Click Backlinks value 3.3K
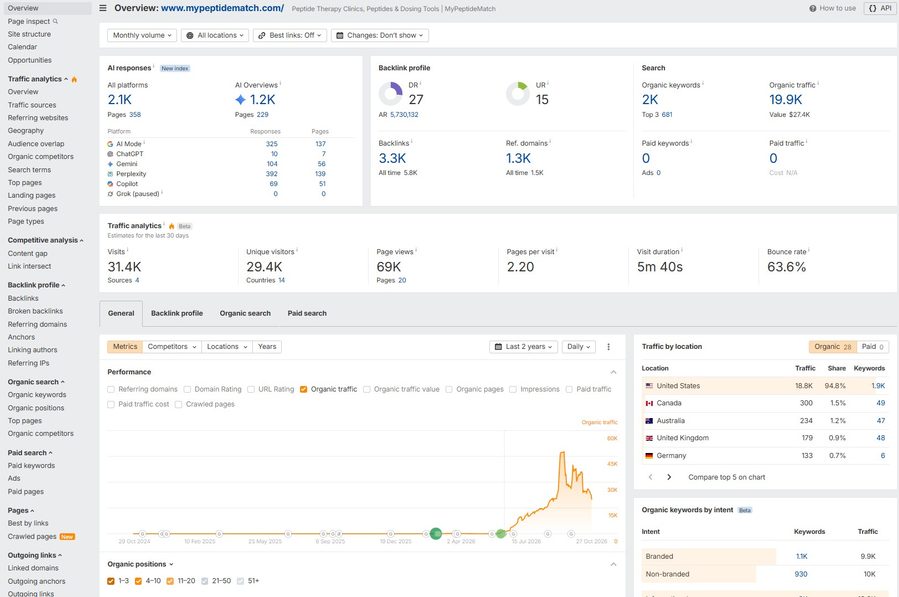The image size is (899, 597). [392, 158]
